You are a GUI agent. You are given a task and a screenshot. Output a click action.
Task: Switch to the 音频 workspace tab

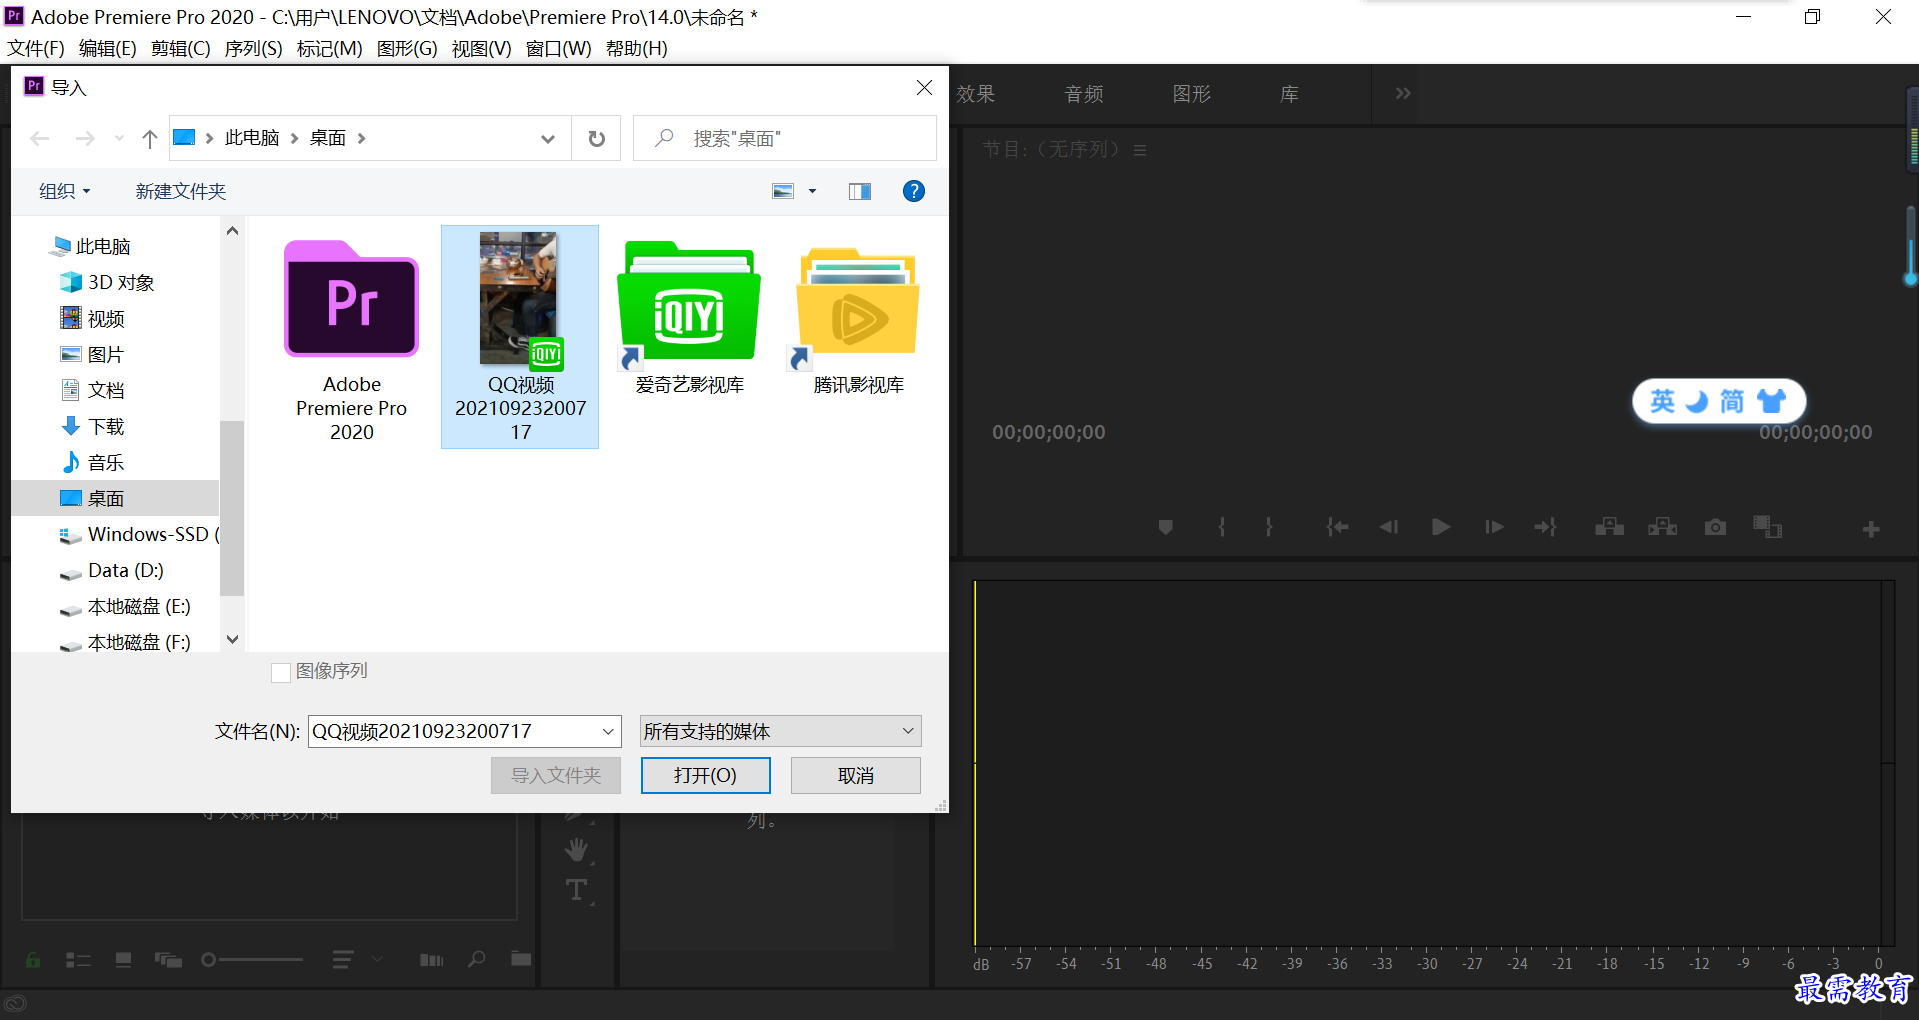[x=1084, y=94]
